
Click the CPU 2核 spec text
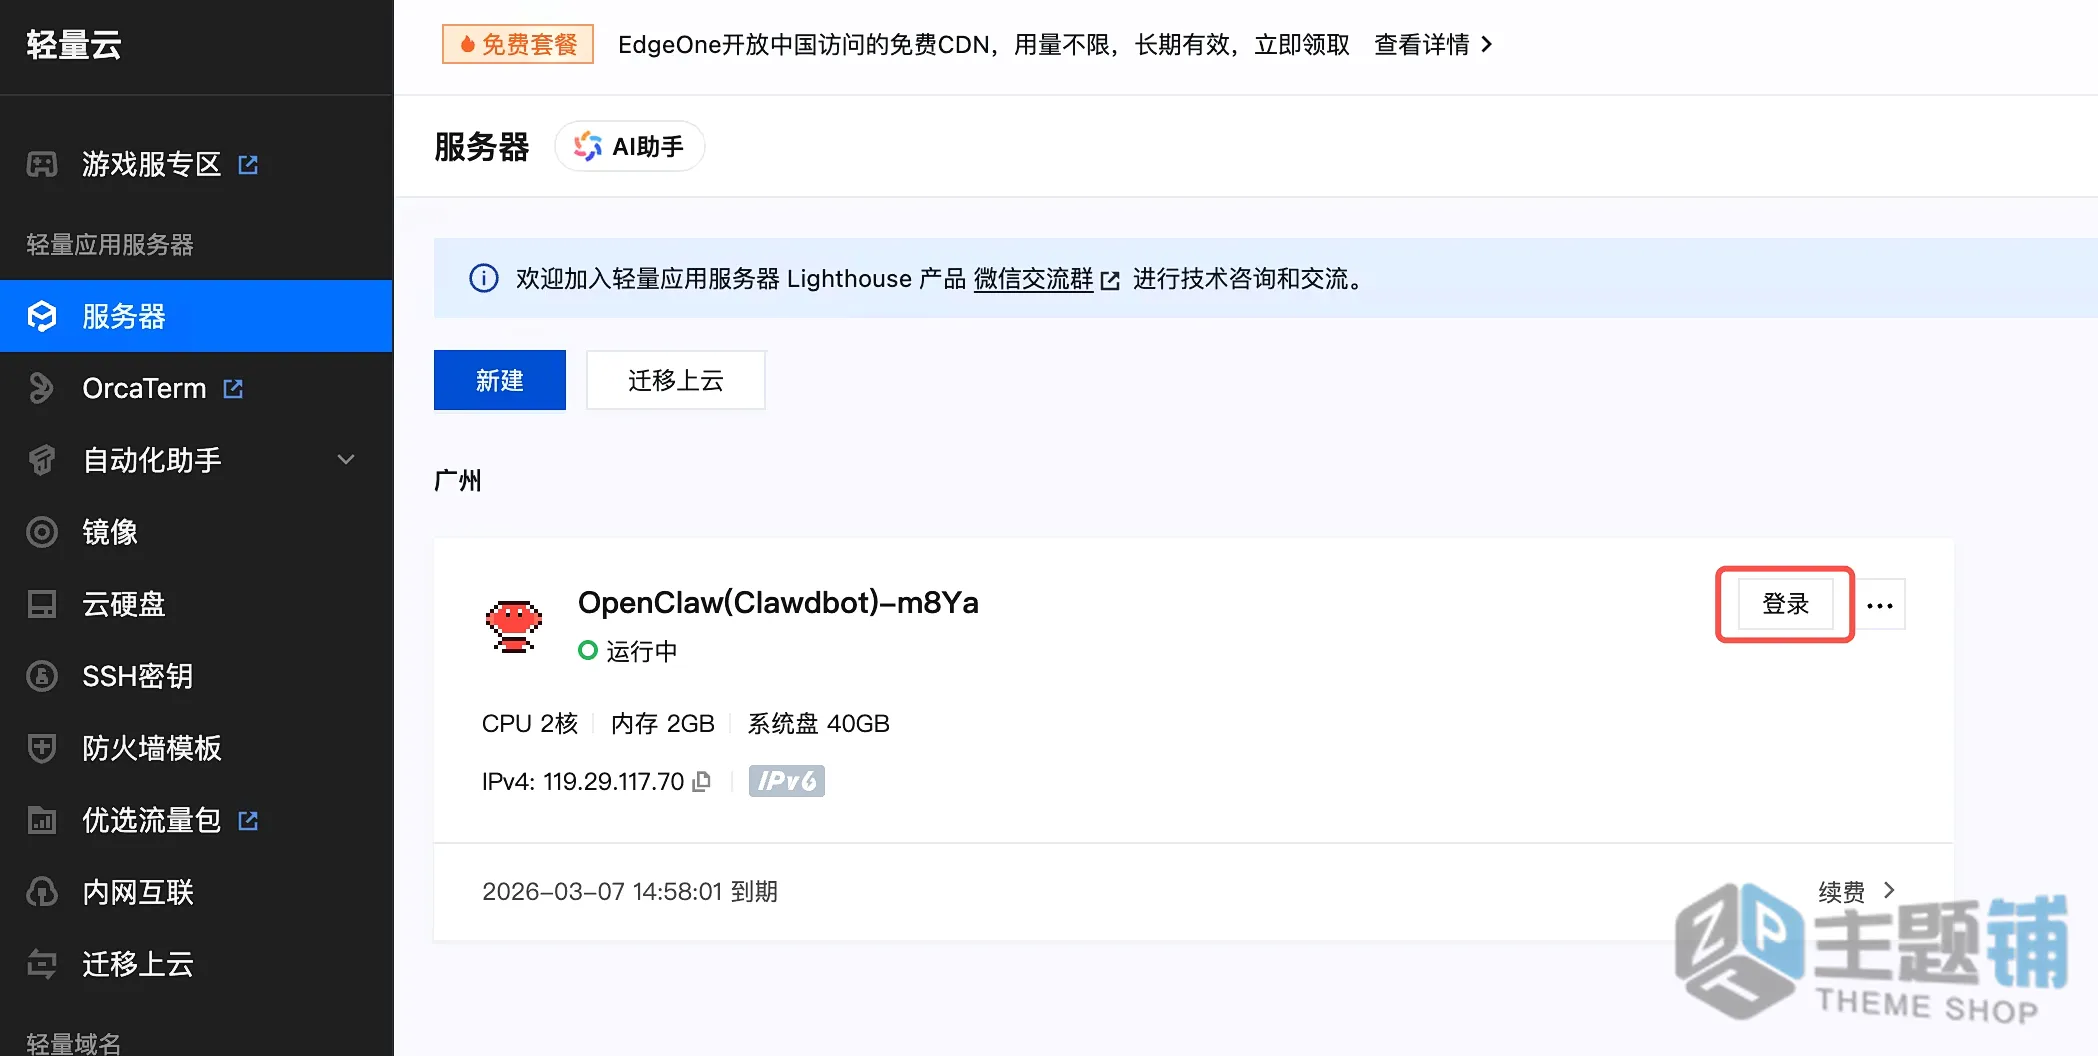(x=530, y=723)
